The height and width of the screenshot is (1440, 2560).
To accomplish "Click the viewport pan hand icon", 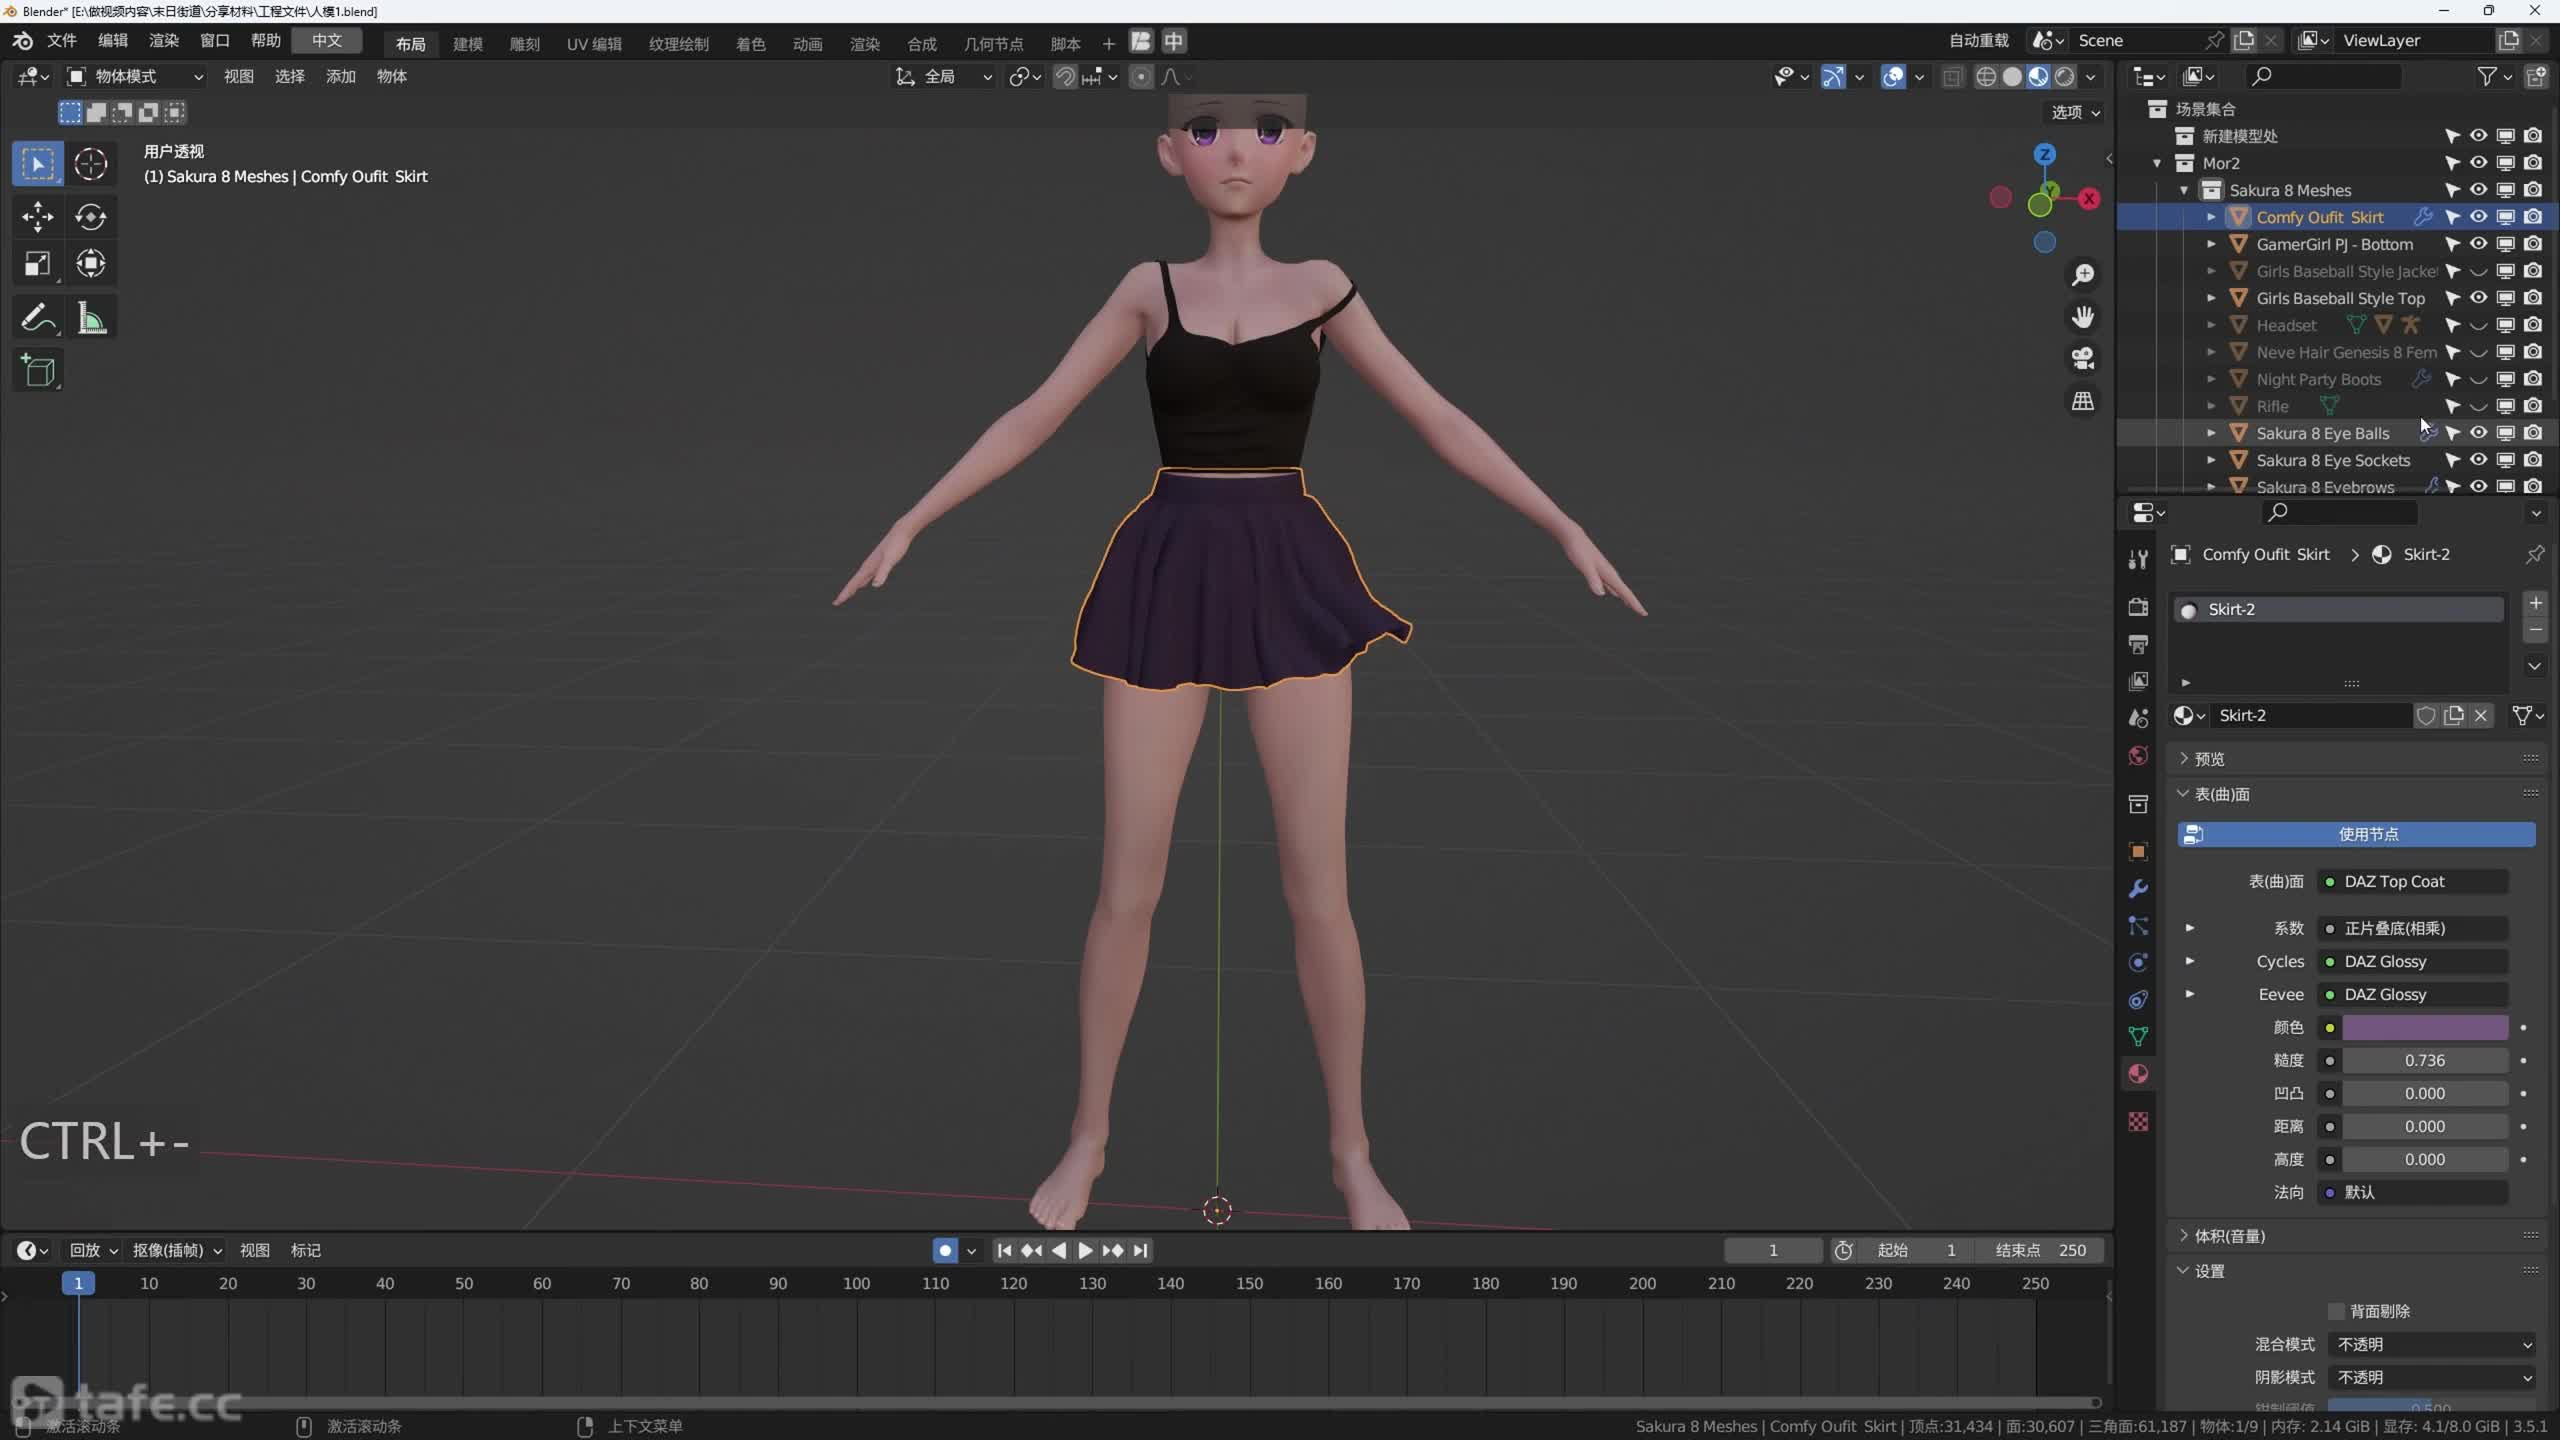I will pos(2083,317).
